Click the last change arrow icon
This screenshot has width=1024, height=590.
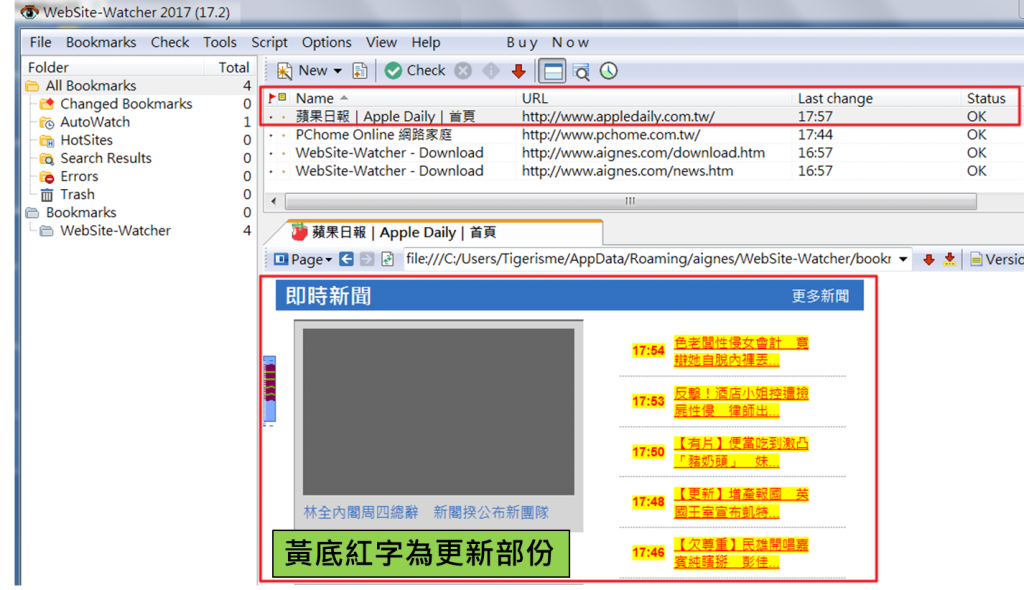(x=950, y=260)
